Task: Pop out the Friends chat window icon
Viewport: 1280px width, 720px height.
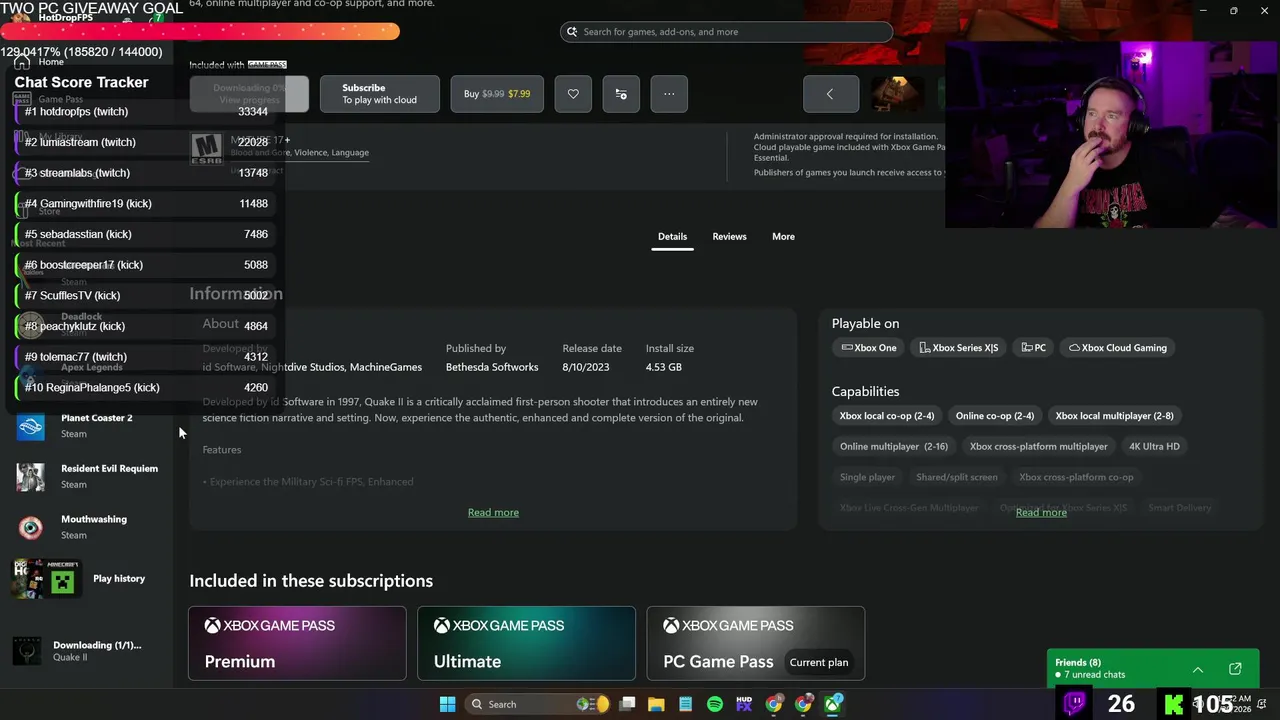Action: pos(1235,669)
